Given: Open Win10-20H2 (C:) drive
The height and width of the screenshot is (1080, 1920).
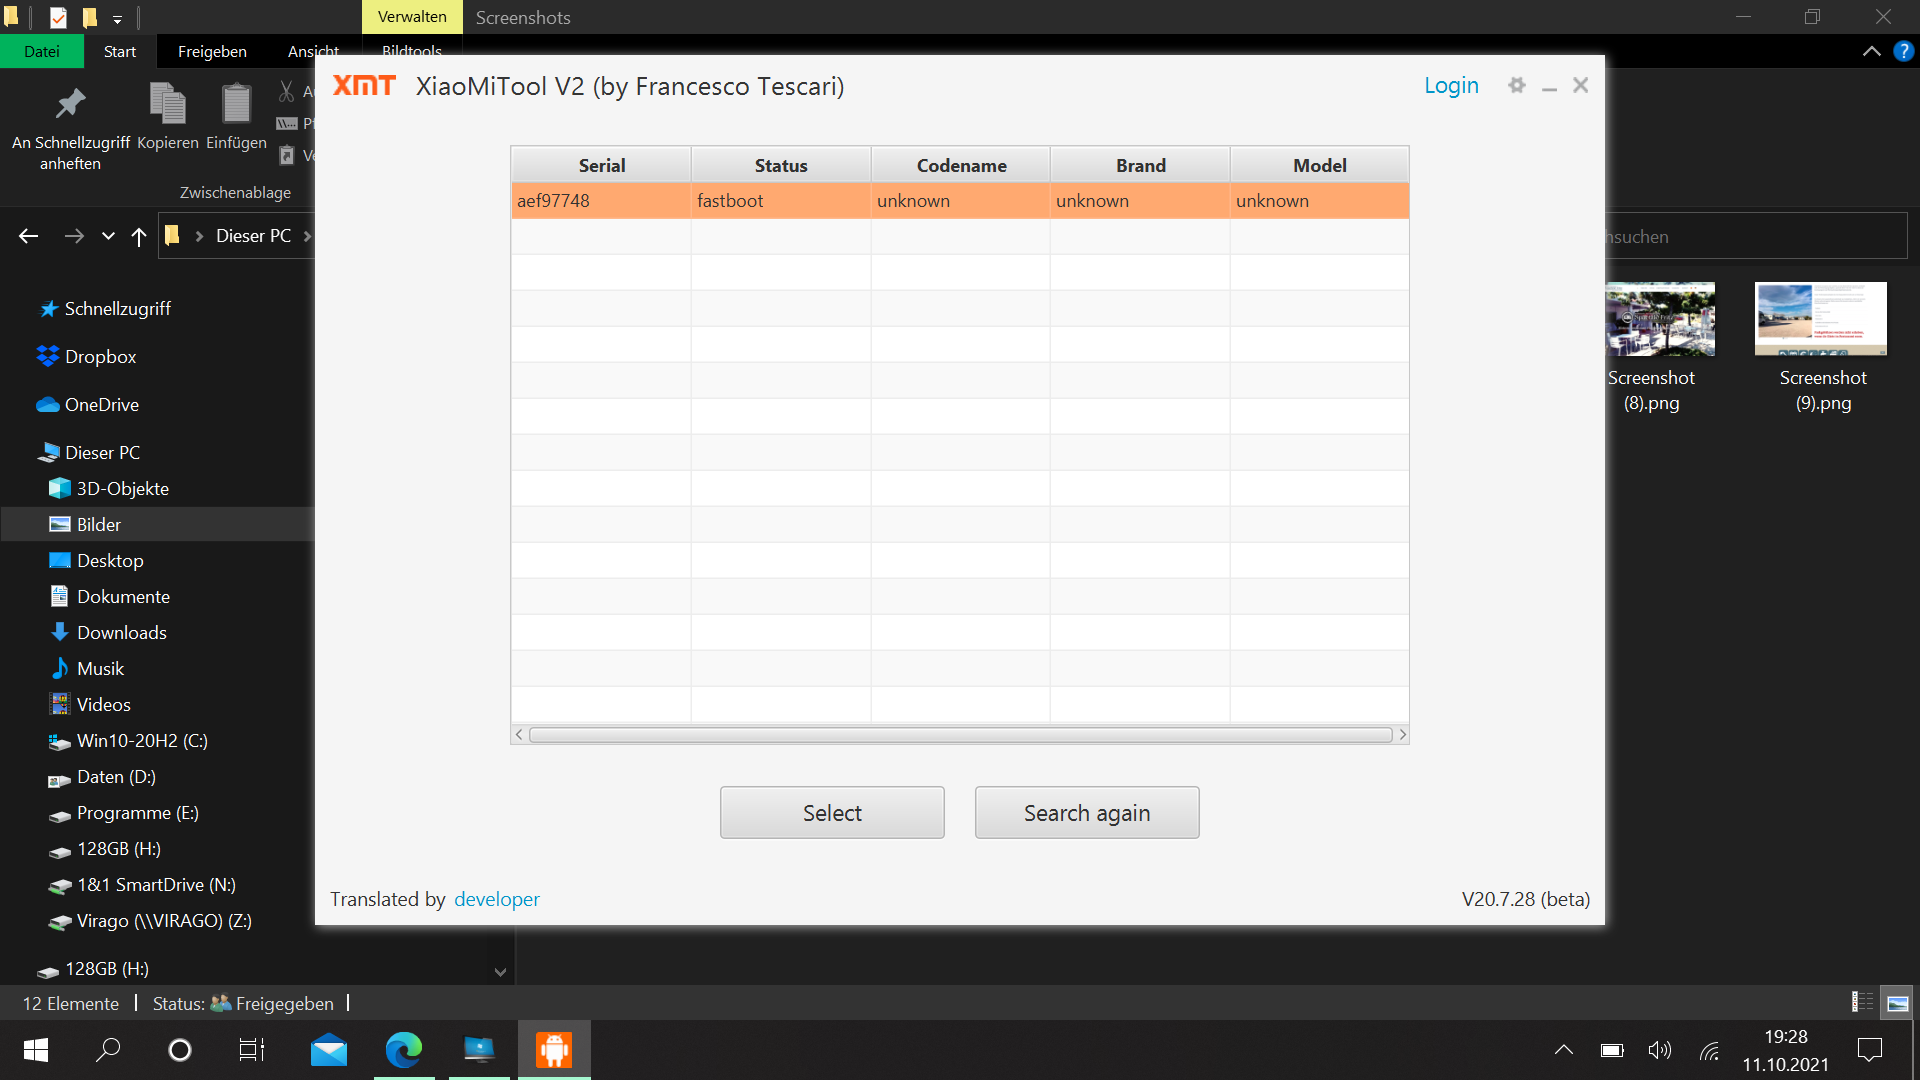Looking at the screenshot, I should (x=142, y=741).
